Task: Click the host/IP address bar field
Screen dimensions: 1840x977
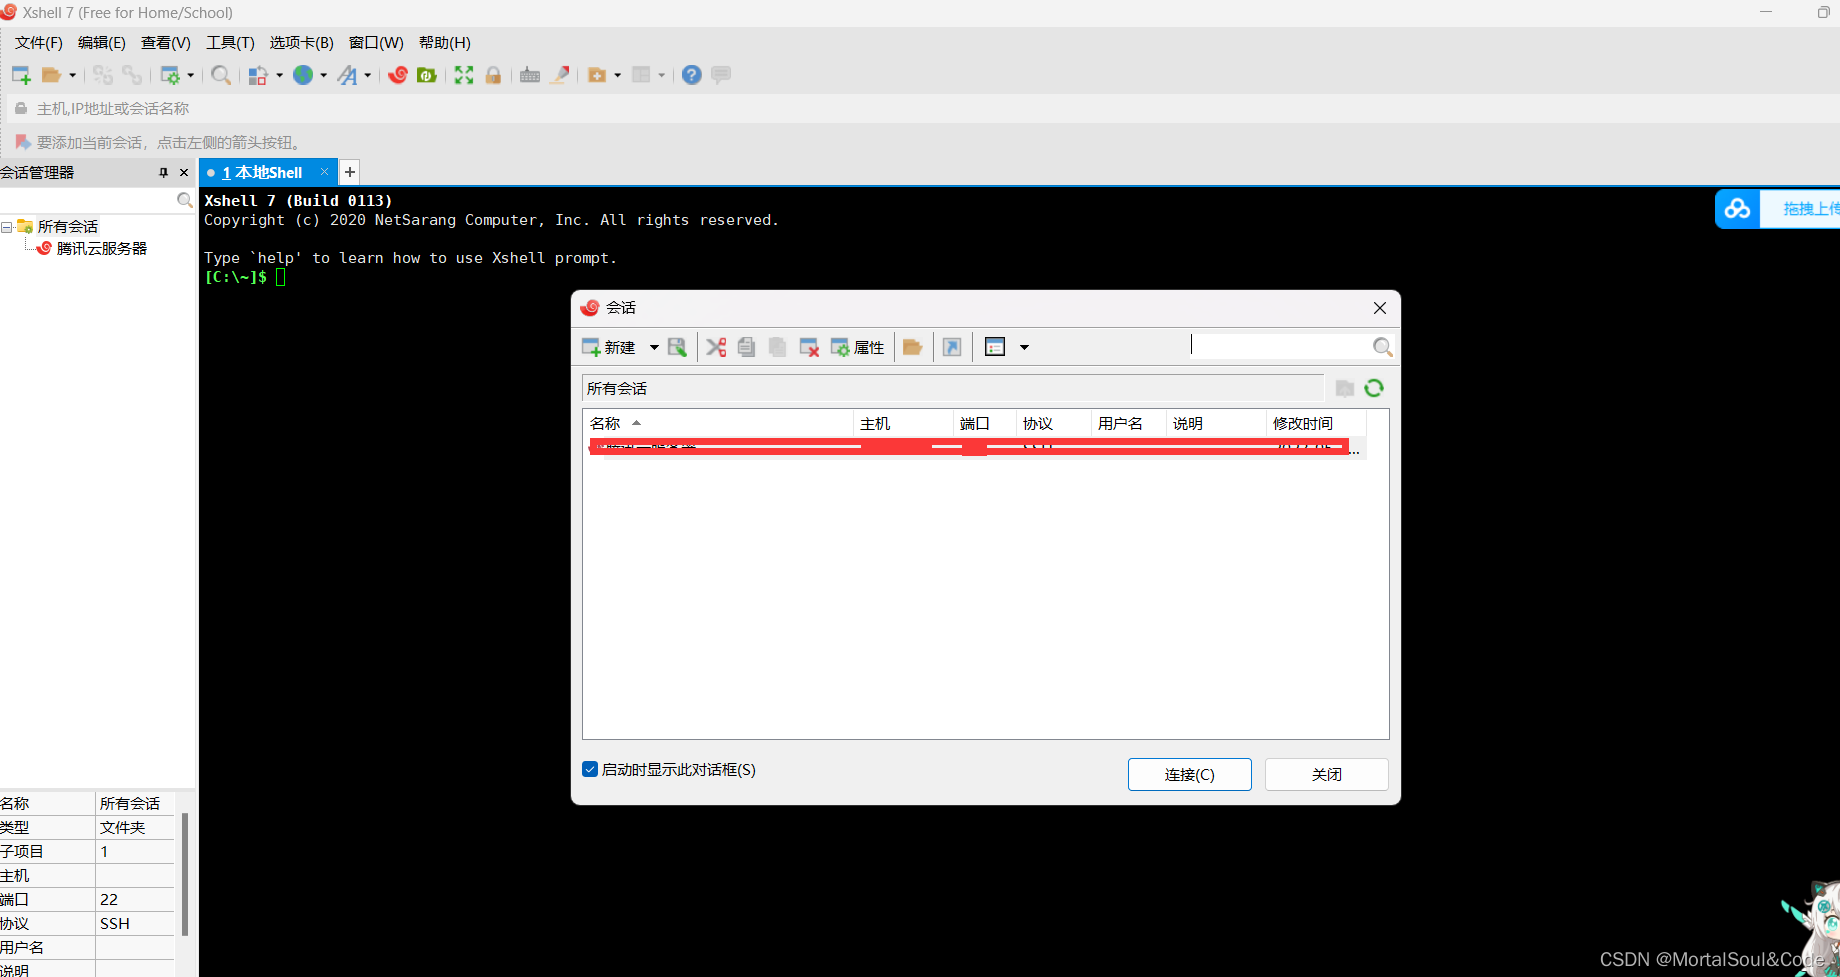Action: click(x=920, y=108)
